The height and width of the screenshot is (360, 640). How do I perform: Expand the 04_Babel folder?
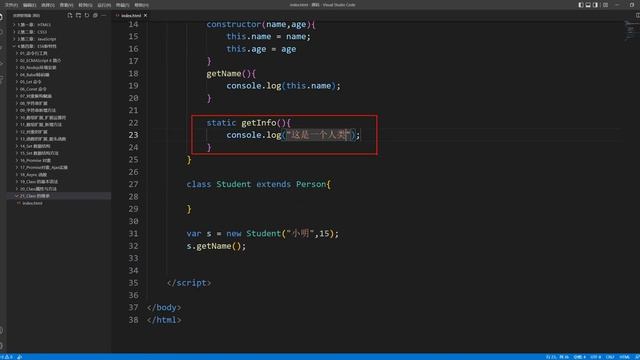click(58, 75)
